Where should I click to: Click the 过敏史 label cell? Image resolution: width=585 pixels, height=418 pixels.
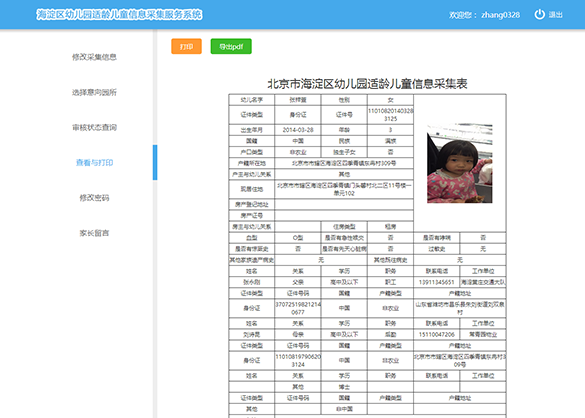click(x=437, y=249)
